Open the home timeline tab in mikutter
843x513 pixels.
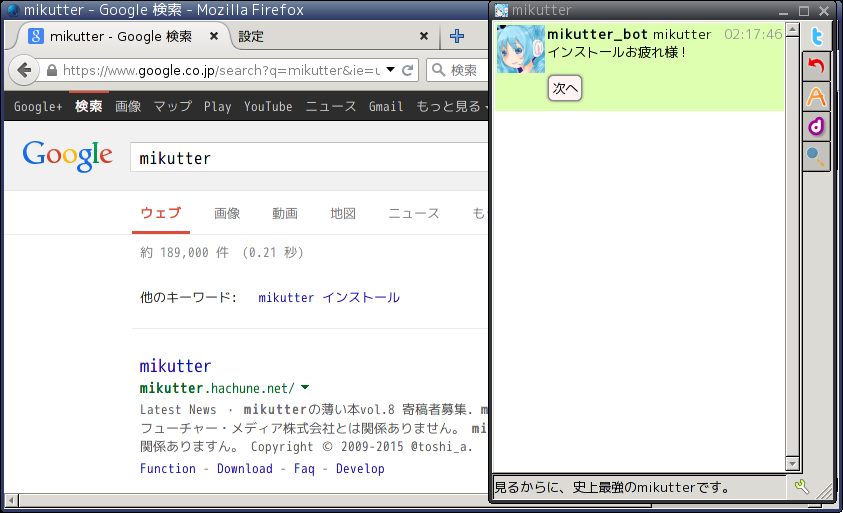pos(816,37)
